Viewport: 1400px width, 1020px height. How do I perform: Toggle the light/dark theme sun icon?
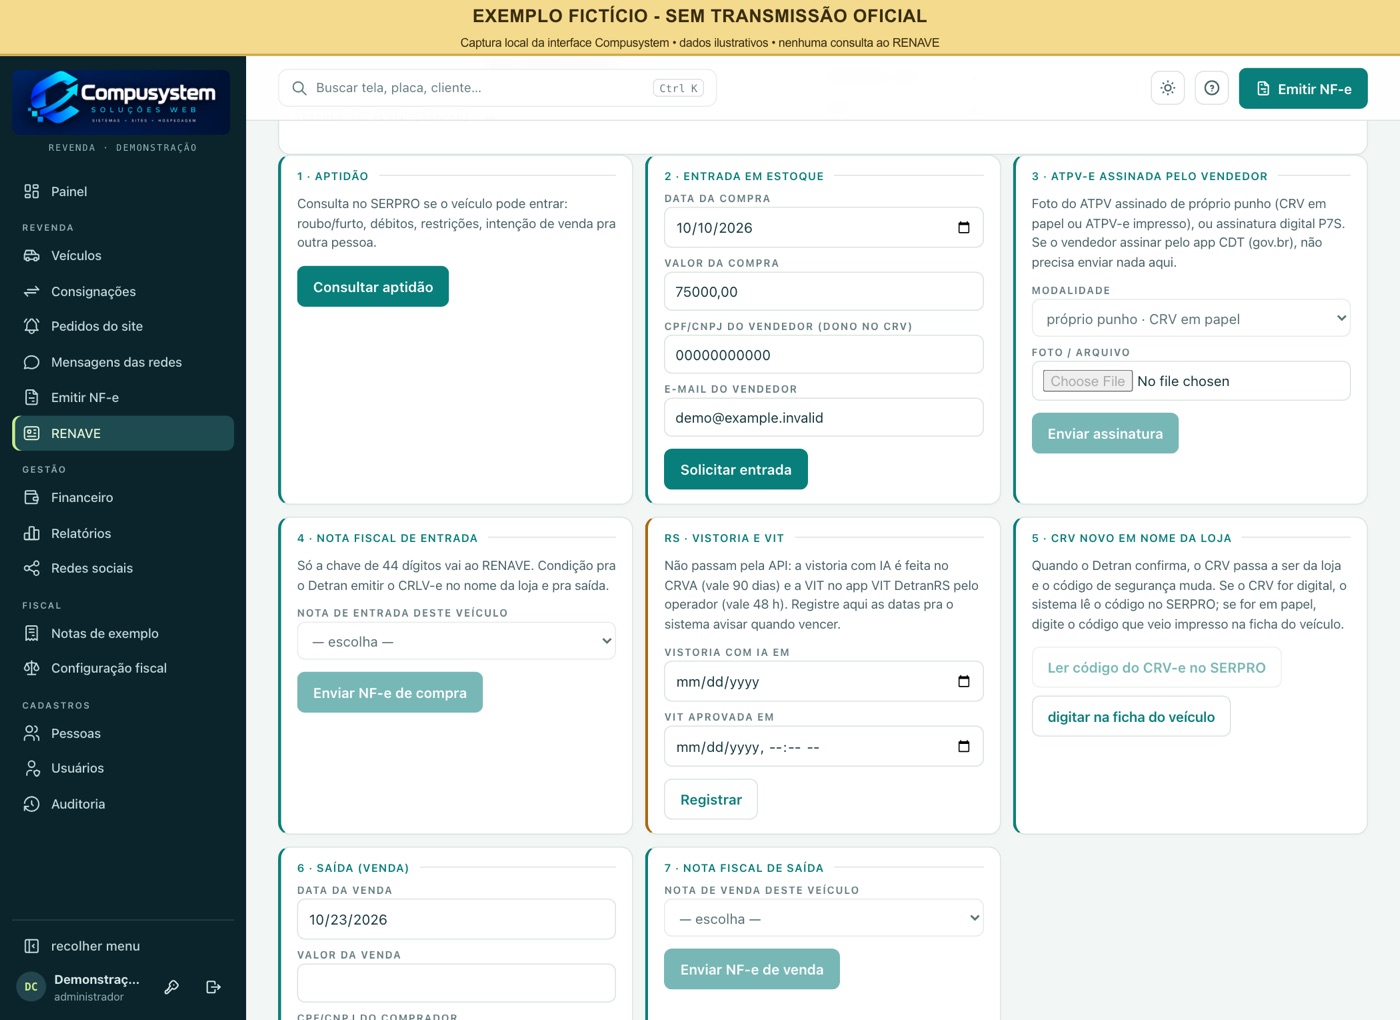coord(1168,88)
